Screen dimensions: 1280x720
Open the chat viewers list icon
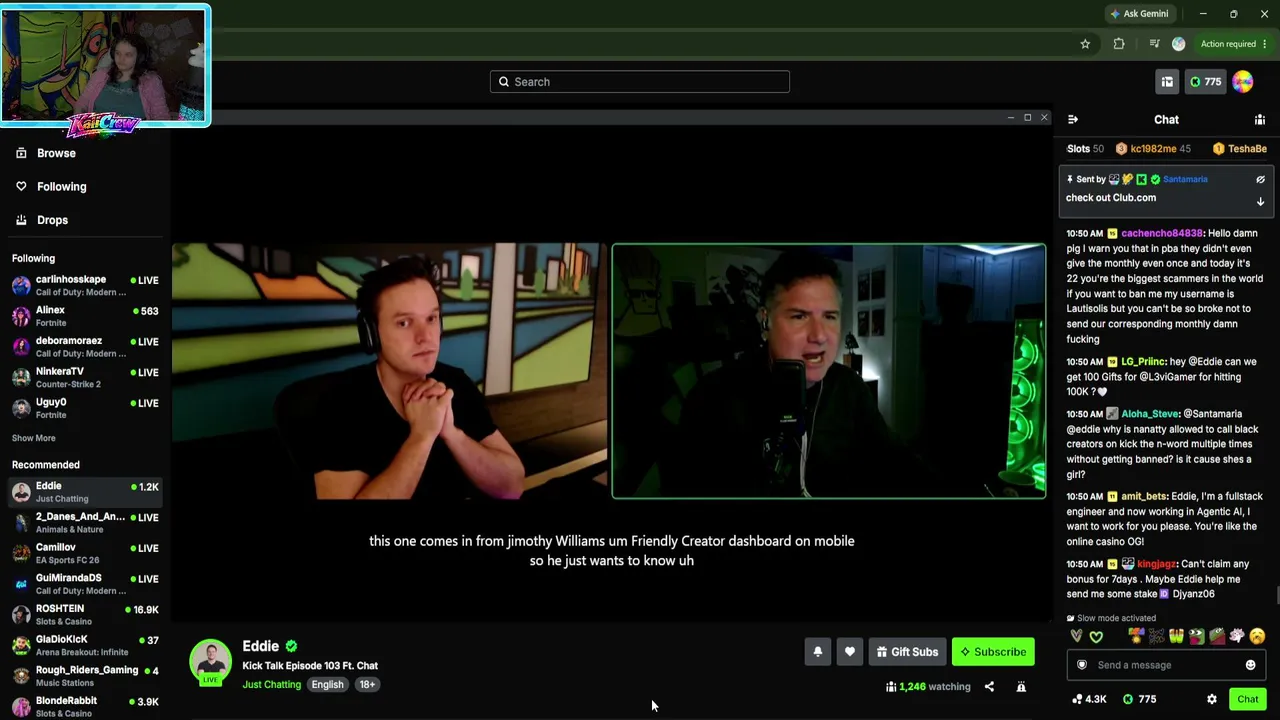pyautogui.click(x=1260, y=120)
